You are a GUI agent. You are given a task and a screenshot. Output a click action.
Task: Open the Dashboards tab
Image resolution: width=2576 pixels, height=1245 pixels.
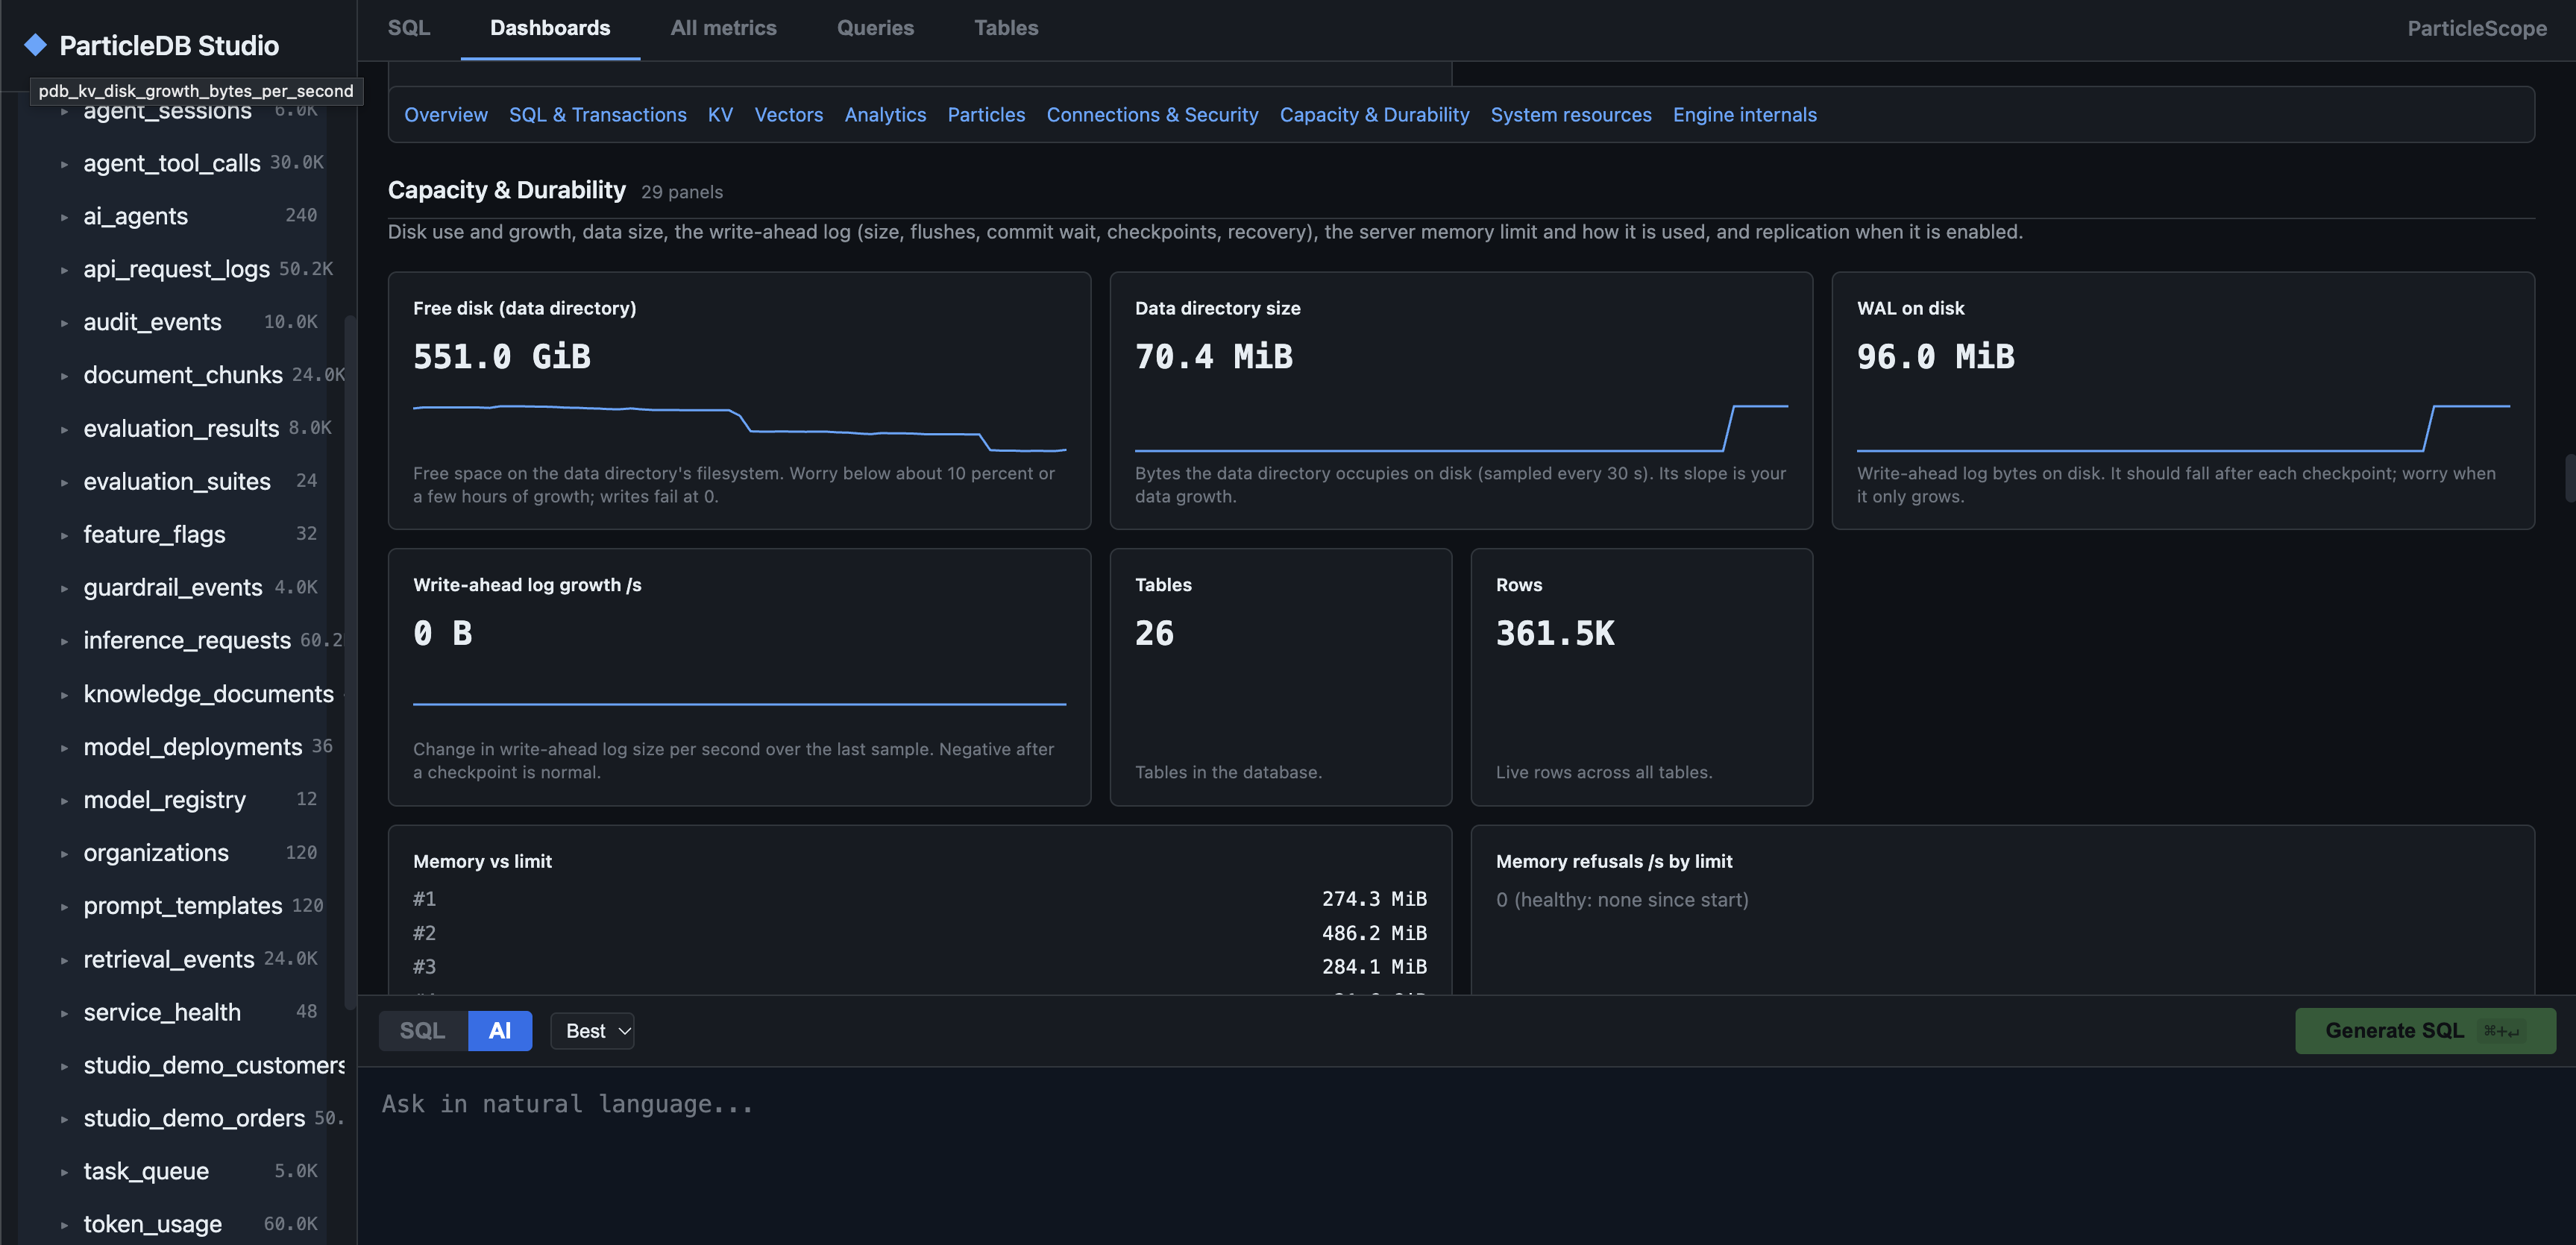point(550,28)
